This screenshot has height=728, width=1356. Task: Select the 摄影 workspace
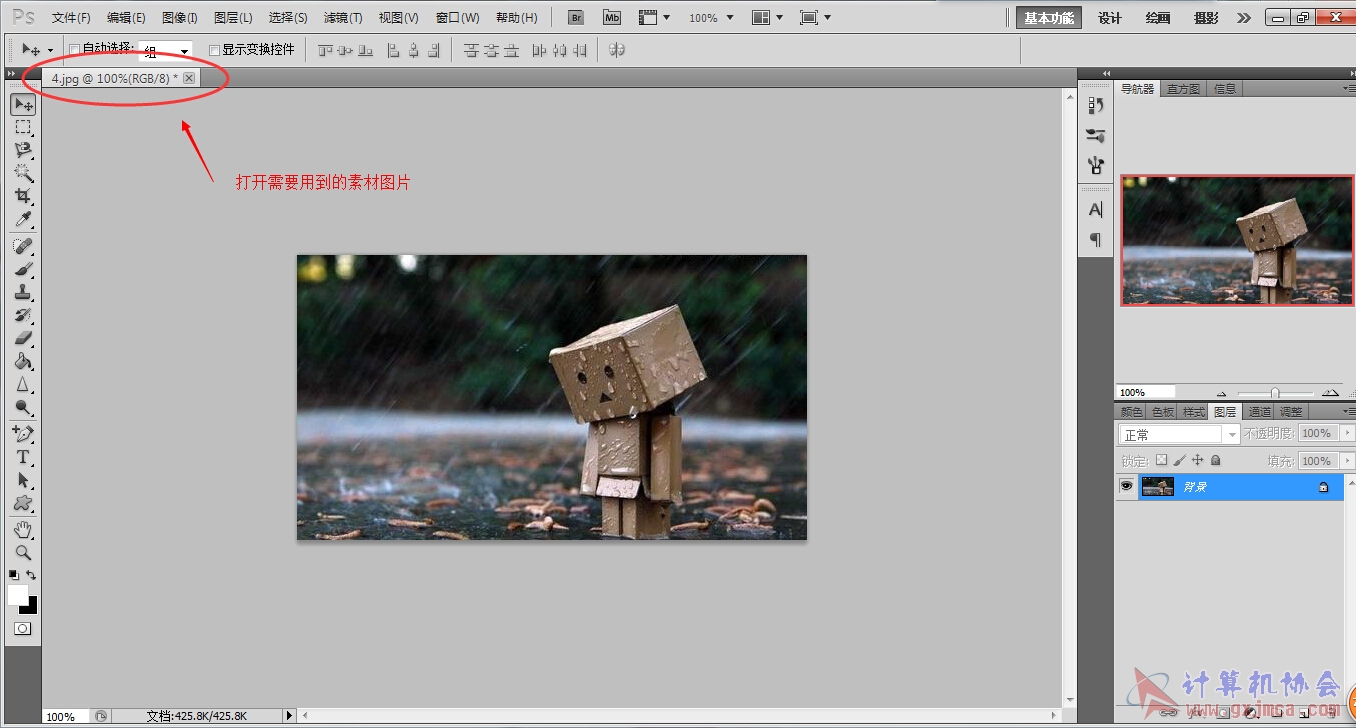1206,18
